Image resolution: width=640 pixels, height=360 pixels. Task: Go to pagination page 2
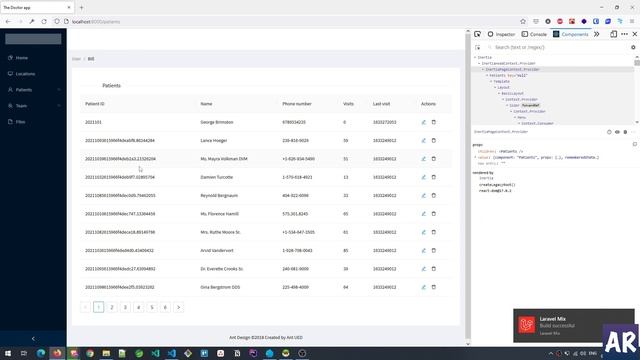click(112, 307)
